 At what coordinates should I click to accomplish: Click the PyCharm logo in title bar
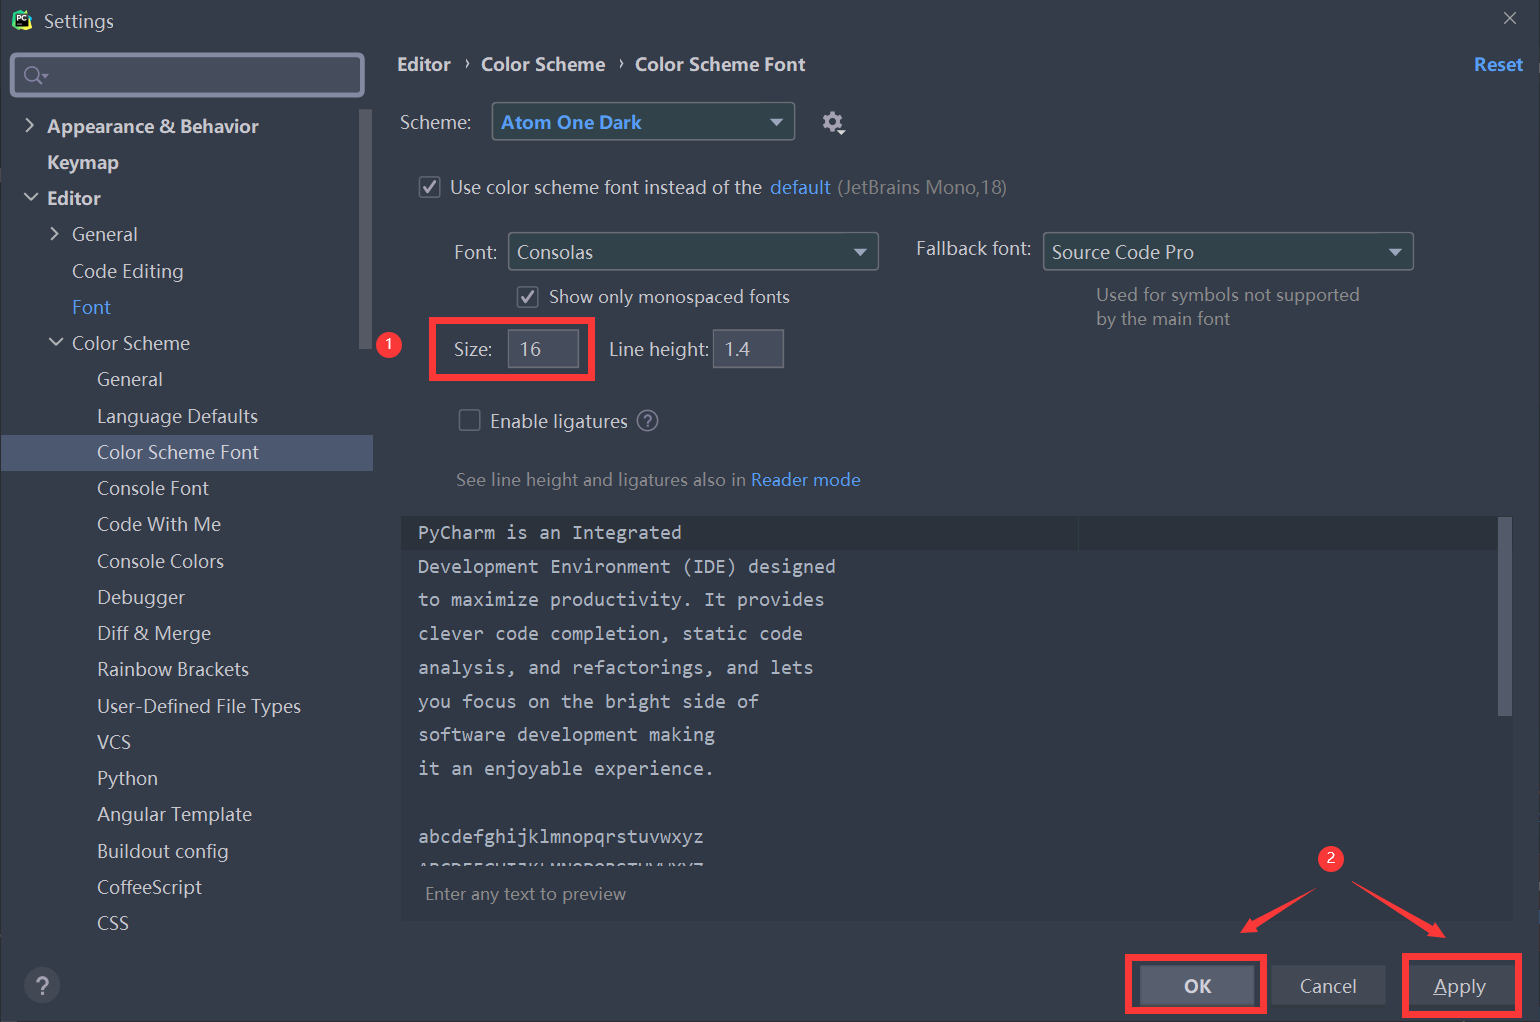pos(22,20)
